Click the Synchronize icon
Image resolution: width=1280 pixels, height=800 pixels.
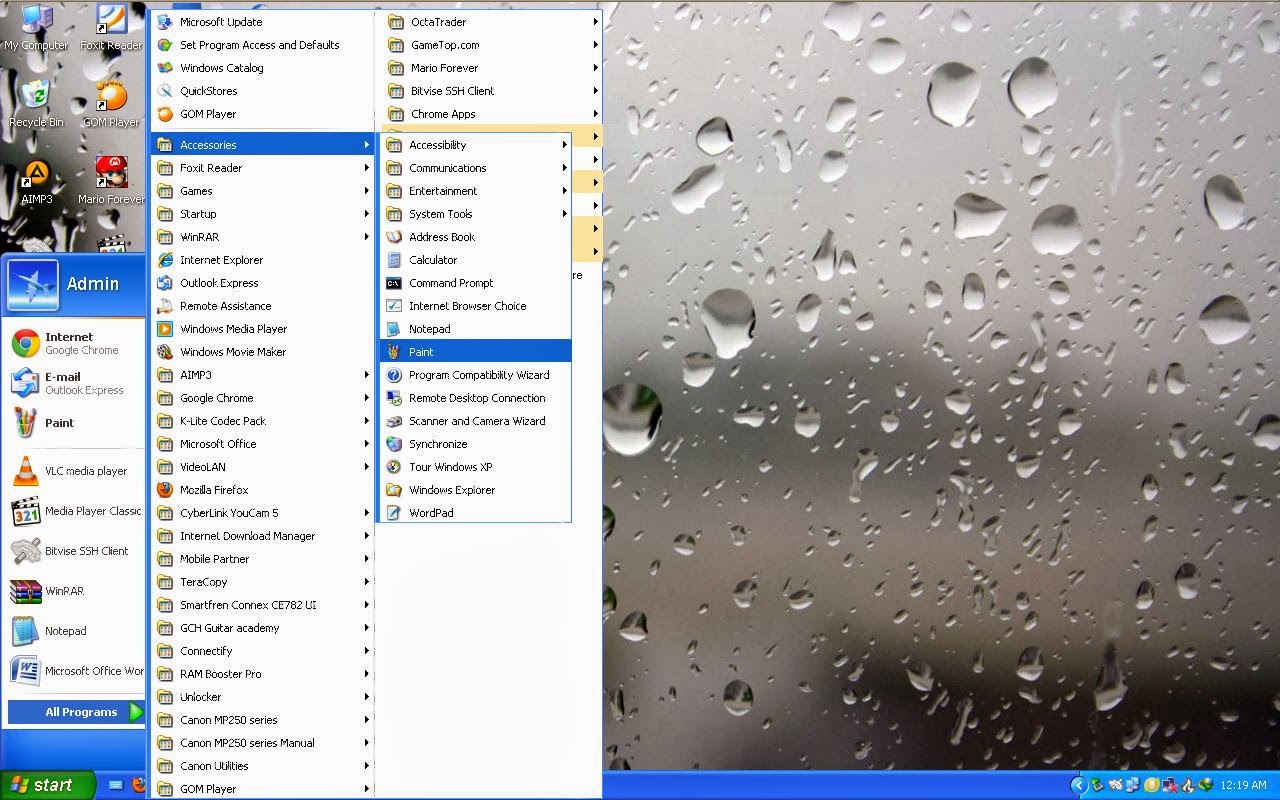point(394,444)
